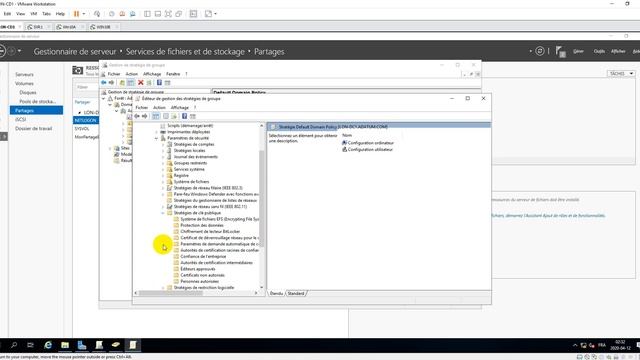This screenshot has height=360, width=640.
Task: Select Chiffrement de lecteur BitLocker item
Action: [210, 231]
